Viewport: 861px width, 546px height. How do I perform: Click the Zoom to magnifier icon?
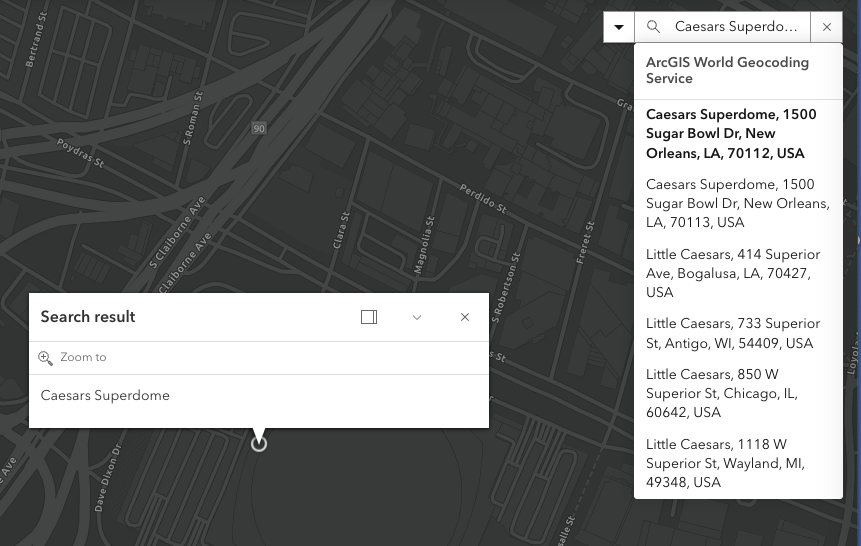pos(45,358)
